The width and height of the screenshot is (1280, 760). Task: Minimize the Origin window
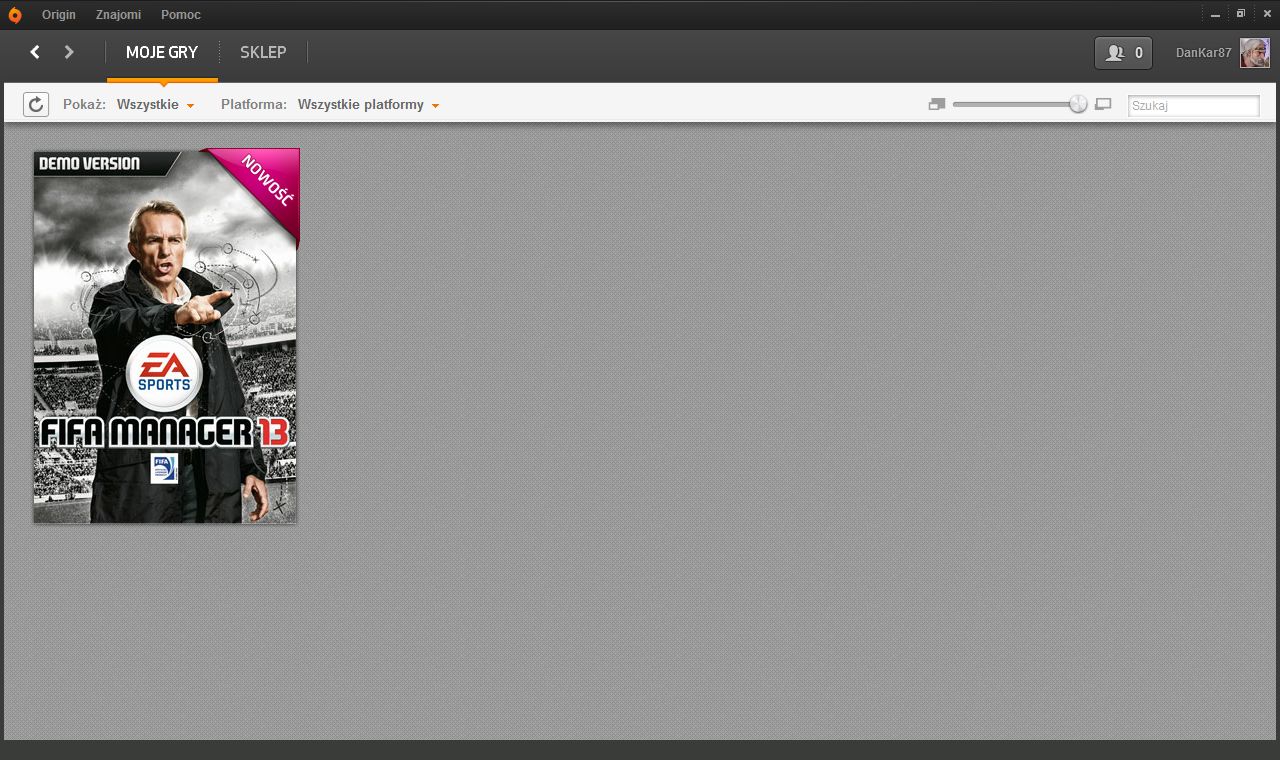[1215, 15]
